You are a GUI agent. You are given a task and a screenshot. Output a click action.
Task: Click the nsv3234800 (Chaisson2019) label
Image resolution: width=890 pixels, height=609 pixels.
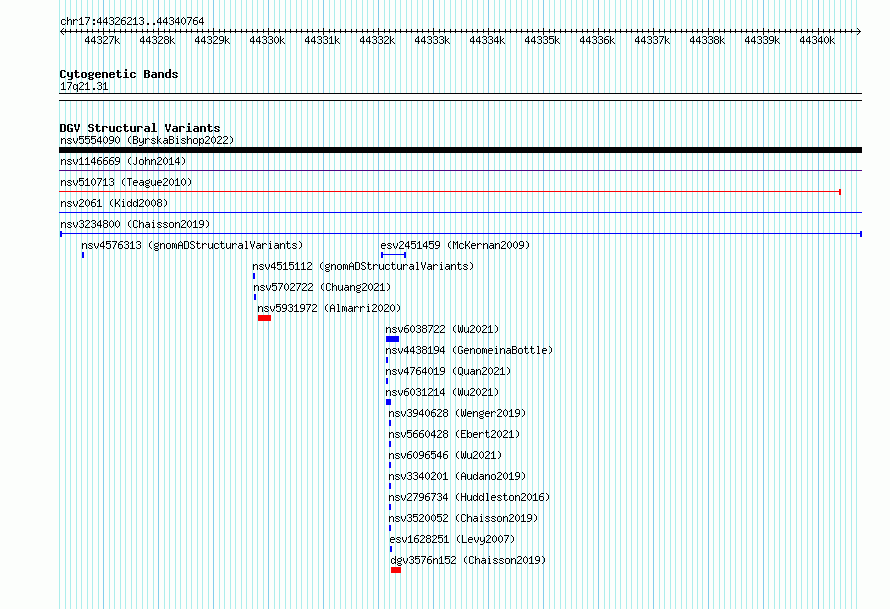135,224
